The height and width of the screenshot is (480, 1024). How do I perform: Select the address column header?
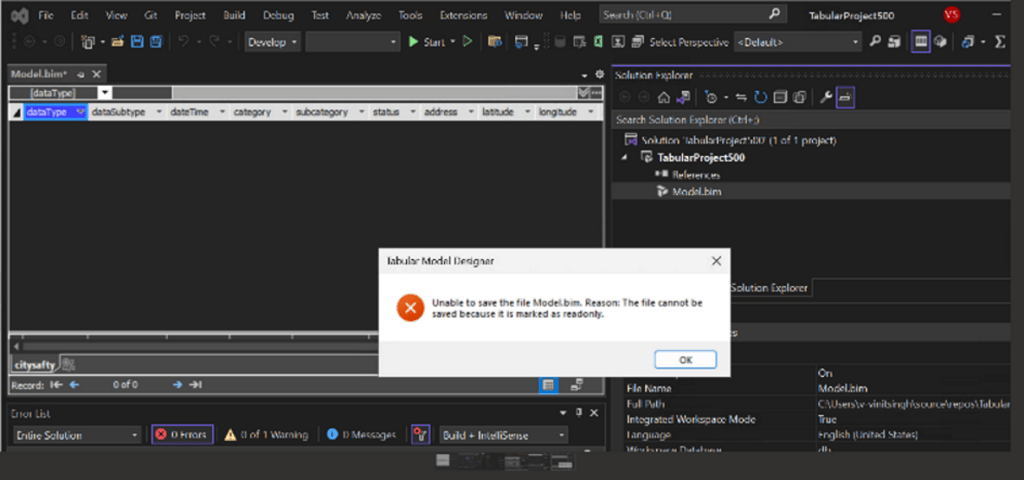tap(441, 112)
